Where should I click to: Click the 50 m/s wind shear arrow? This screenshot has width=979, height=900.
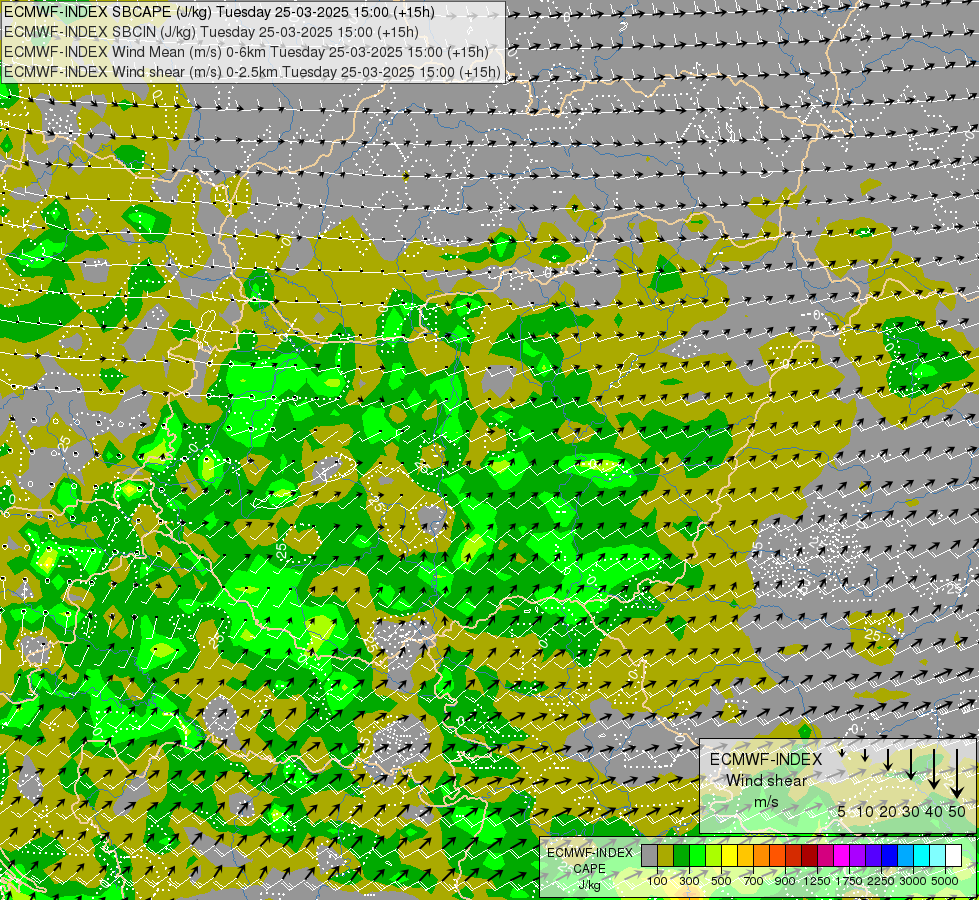click(x=957, y=774)
